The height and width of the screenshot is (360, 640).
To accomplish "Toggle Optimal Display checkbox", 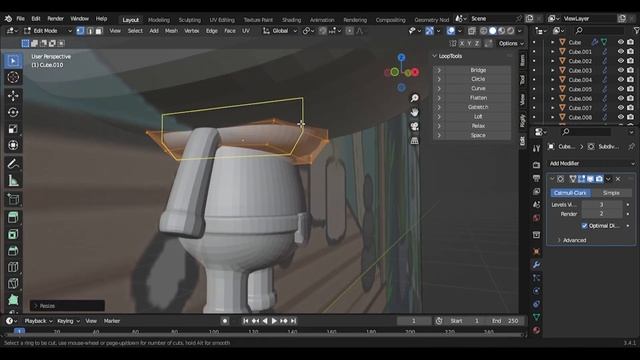I will tap(584, 226).
